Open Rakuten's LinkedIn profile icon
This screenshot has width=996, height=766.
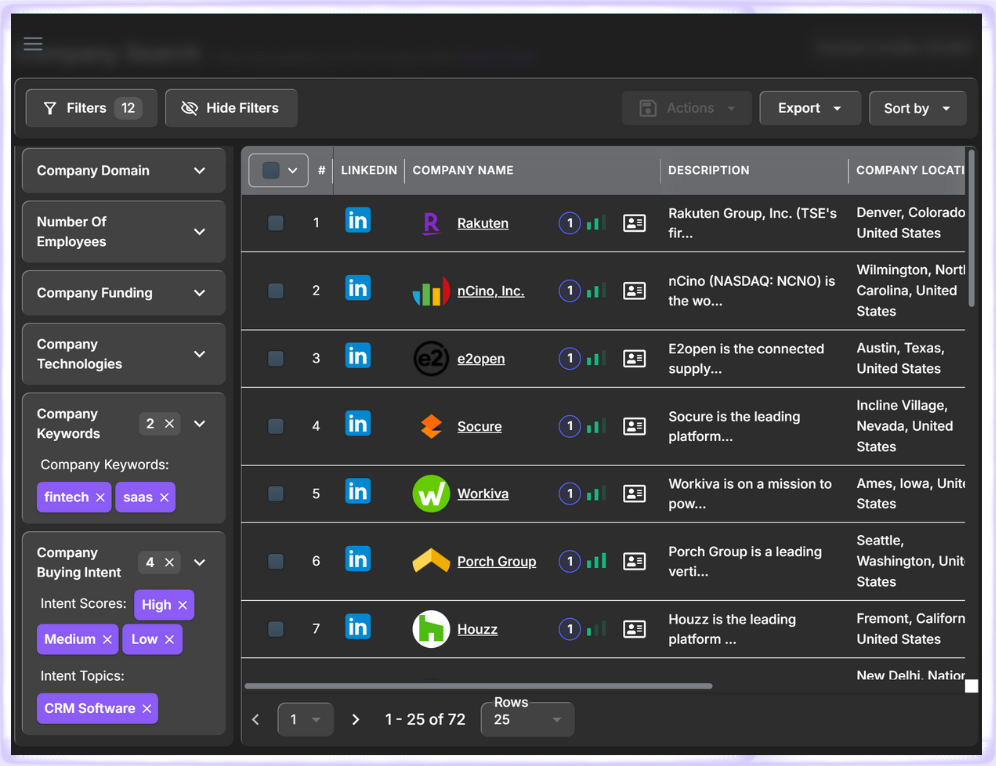[x=358, y=222]
